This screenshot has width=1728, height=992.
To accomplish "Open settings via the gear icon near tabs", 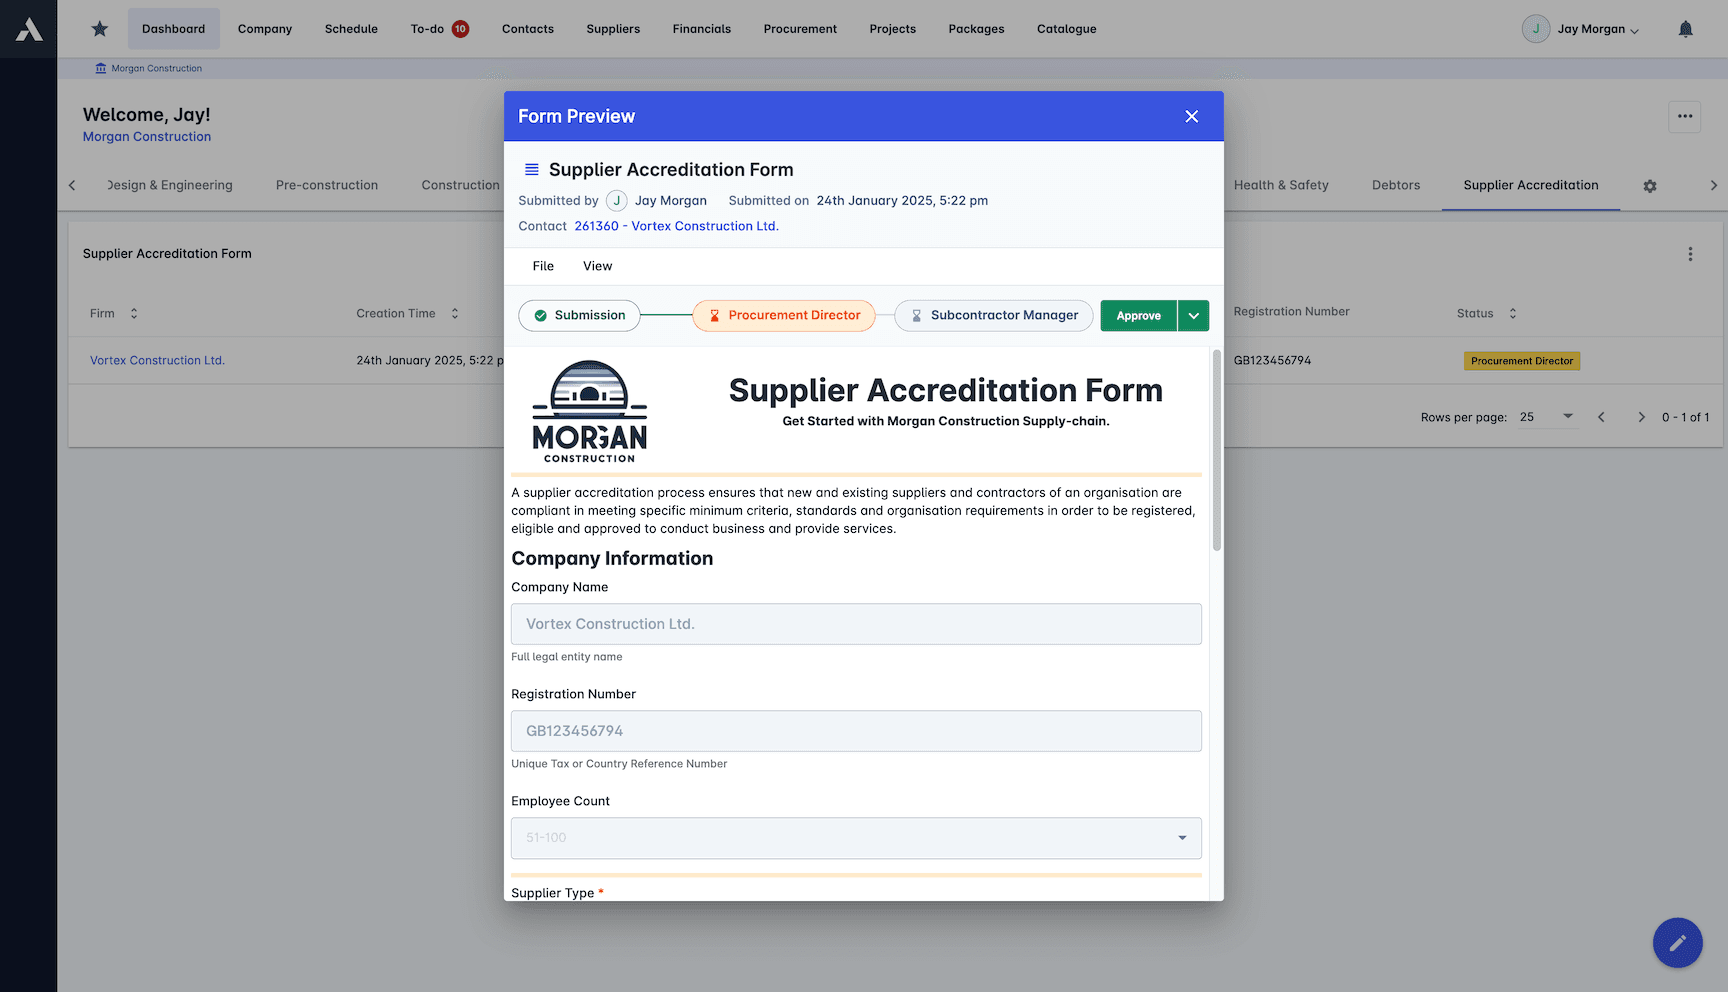I will click(x=1650, y=186).
